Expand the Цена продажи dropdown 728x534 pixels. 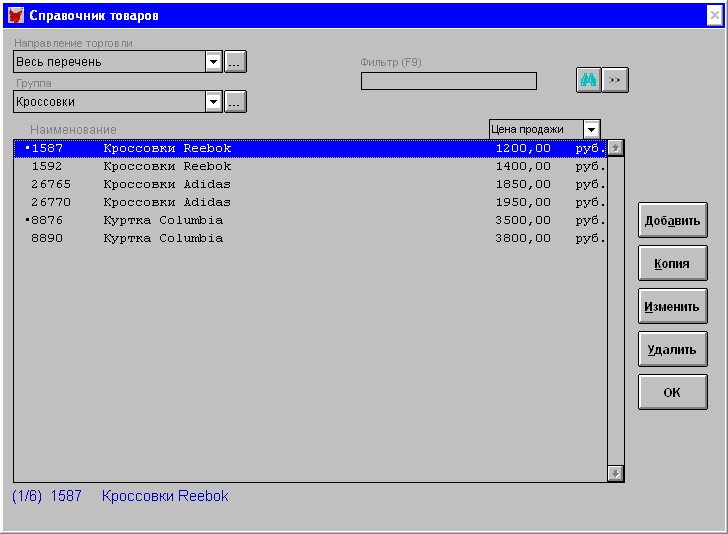[x=591, y=130]
